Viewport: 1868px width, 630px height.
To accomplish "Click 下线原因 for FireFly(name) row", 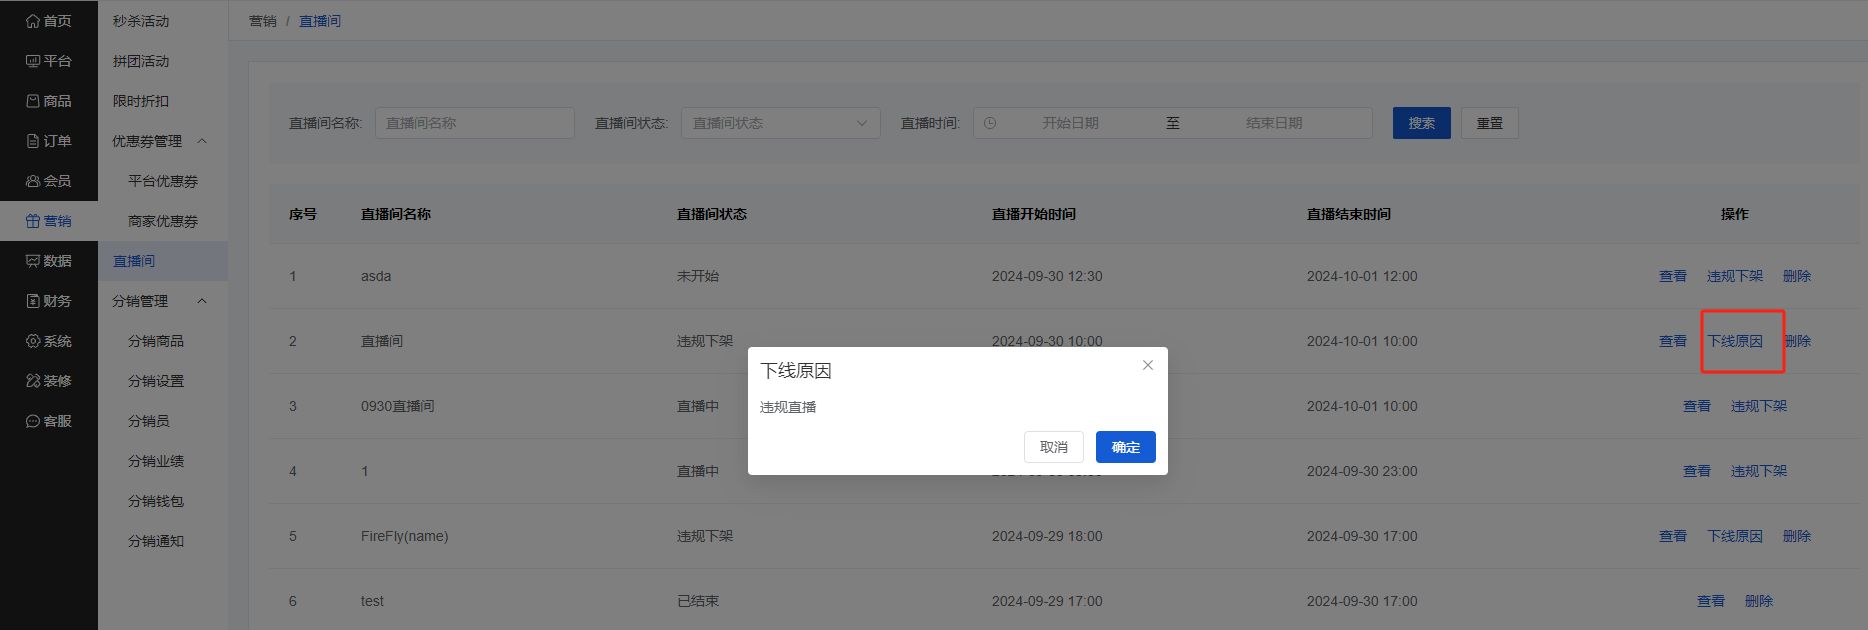I will (x=1735, y=536).
